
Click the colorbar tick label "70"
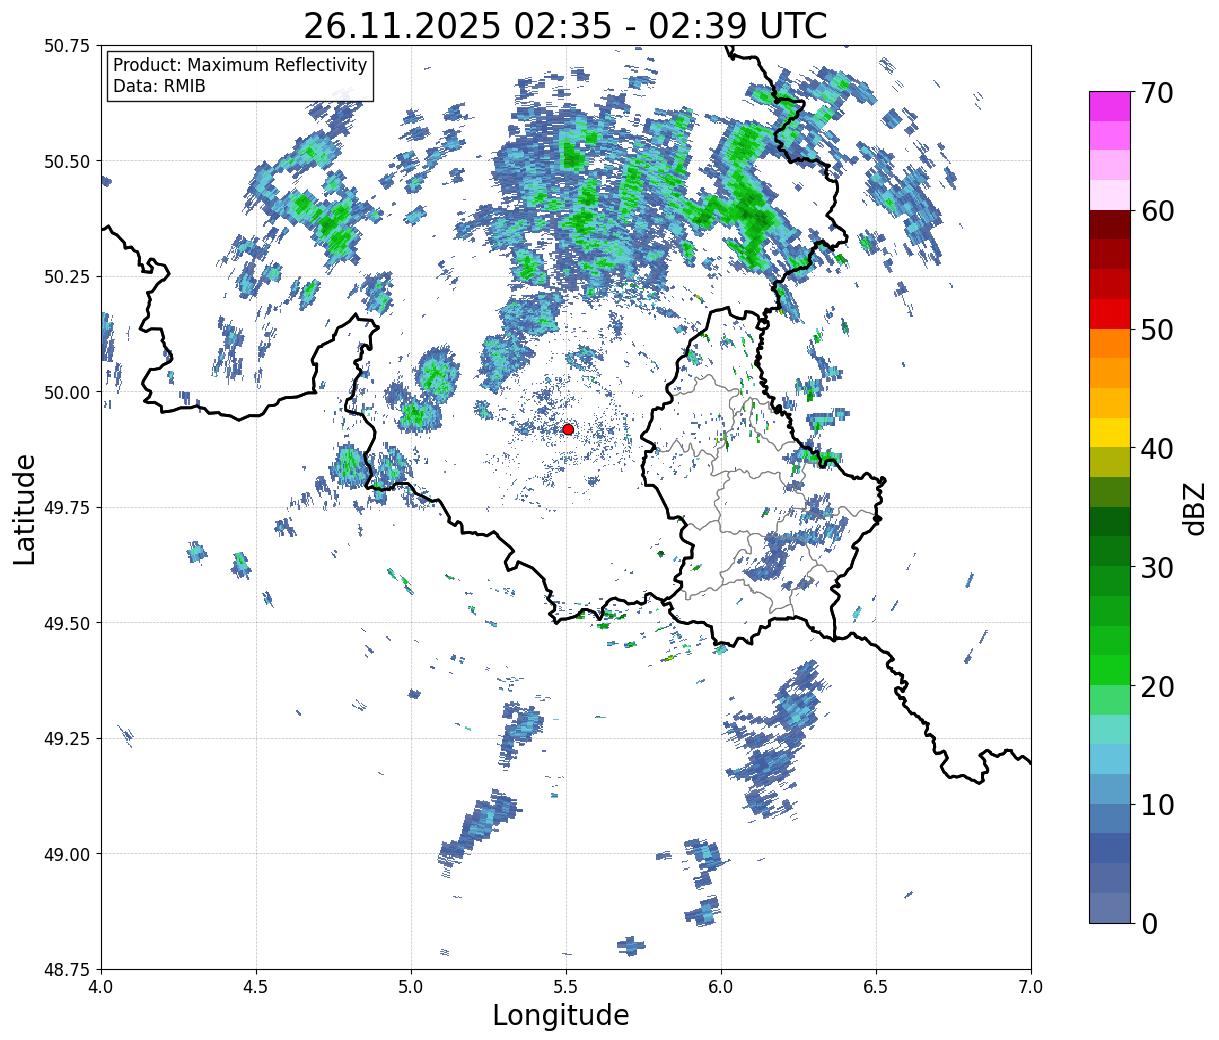coord(1157,93)
